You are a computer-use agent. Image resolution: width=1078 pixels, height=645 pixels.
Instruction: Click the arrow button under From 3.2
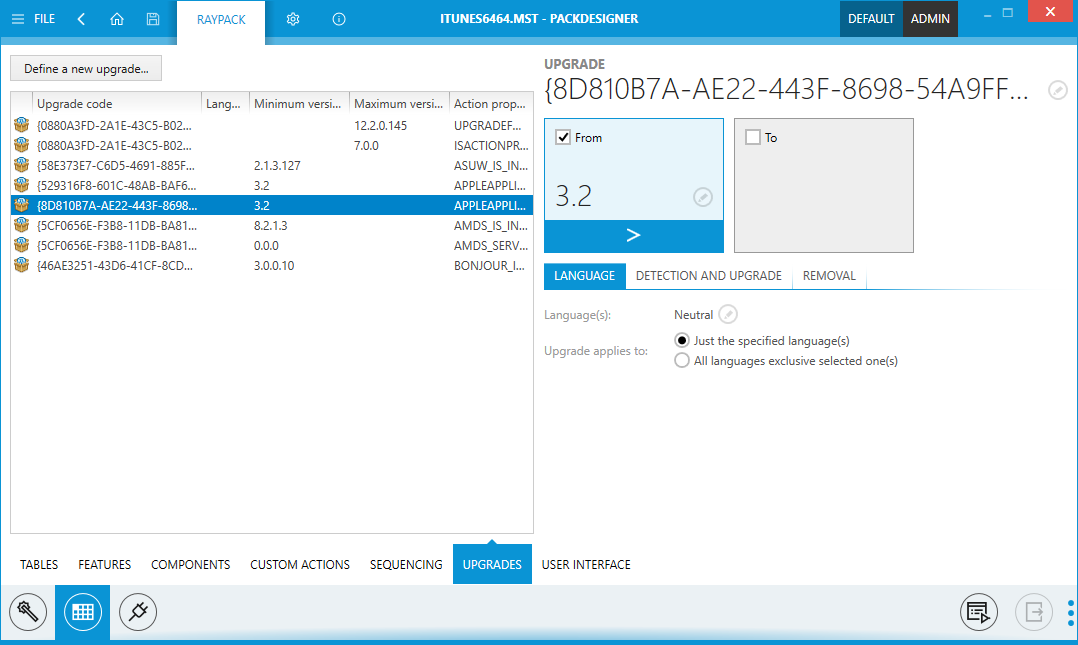[633, 236]
